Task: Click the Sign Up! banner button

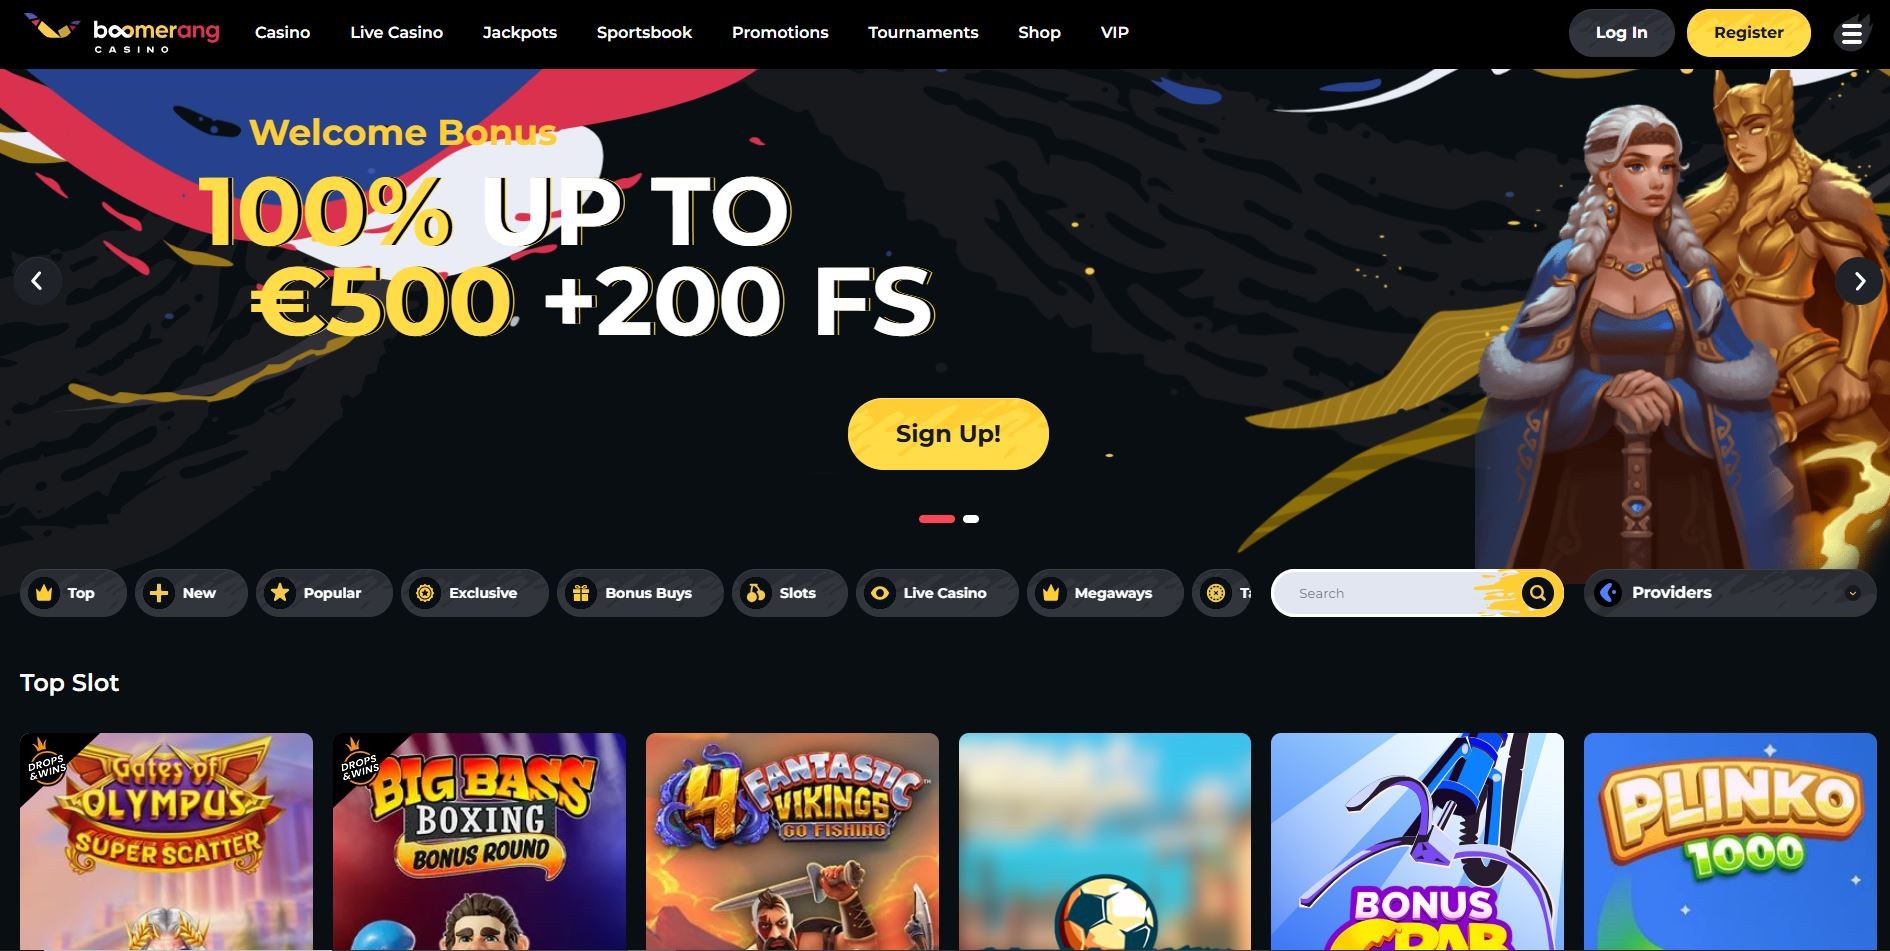Action: tap(948, 434)
